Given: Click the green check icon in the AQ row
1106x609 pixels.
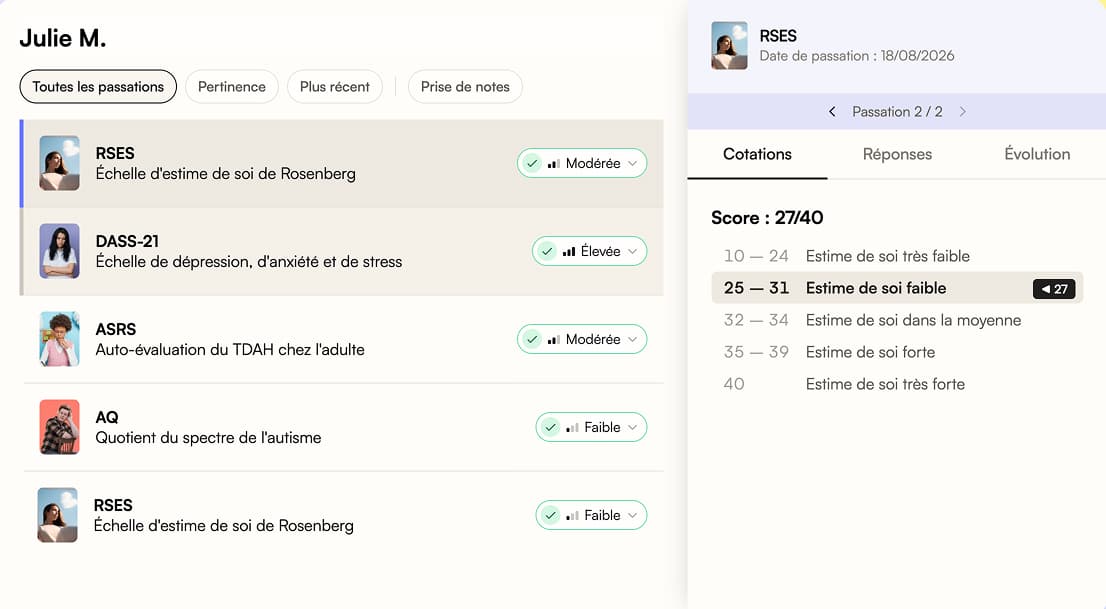Looking at the screenshot, I should 550,427.
